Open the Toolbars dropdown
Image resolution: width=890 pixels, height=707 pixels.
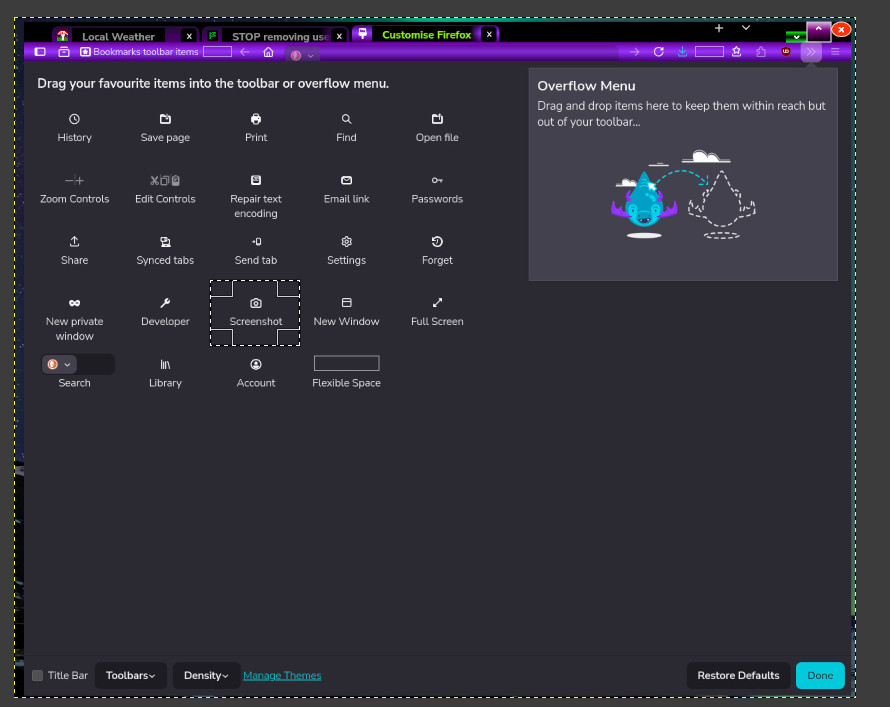(x=131, y=675)
